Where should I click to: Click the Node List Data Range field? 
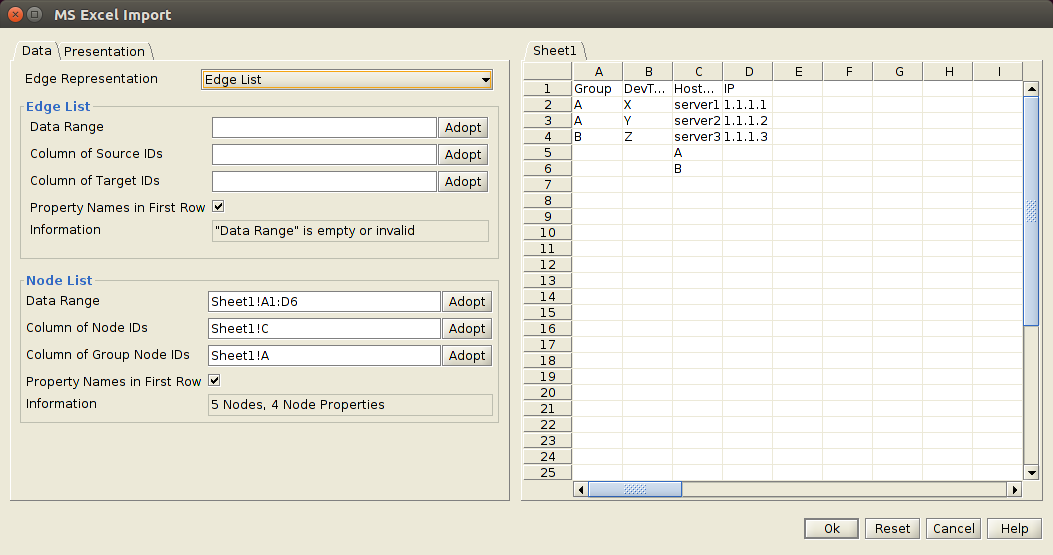point(324,302)
